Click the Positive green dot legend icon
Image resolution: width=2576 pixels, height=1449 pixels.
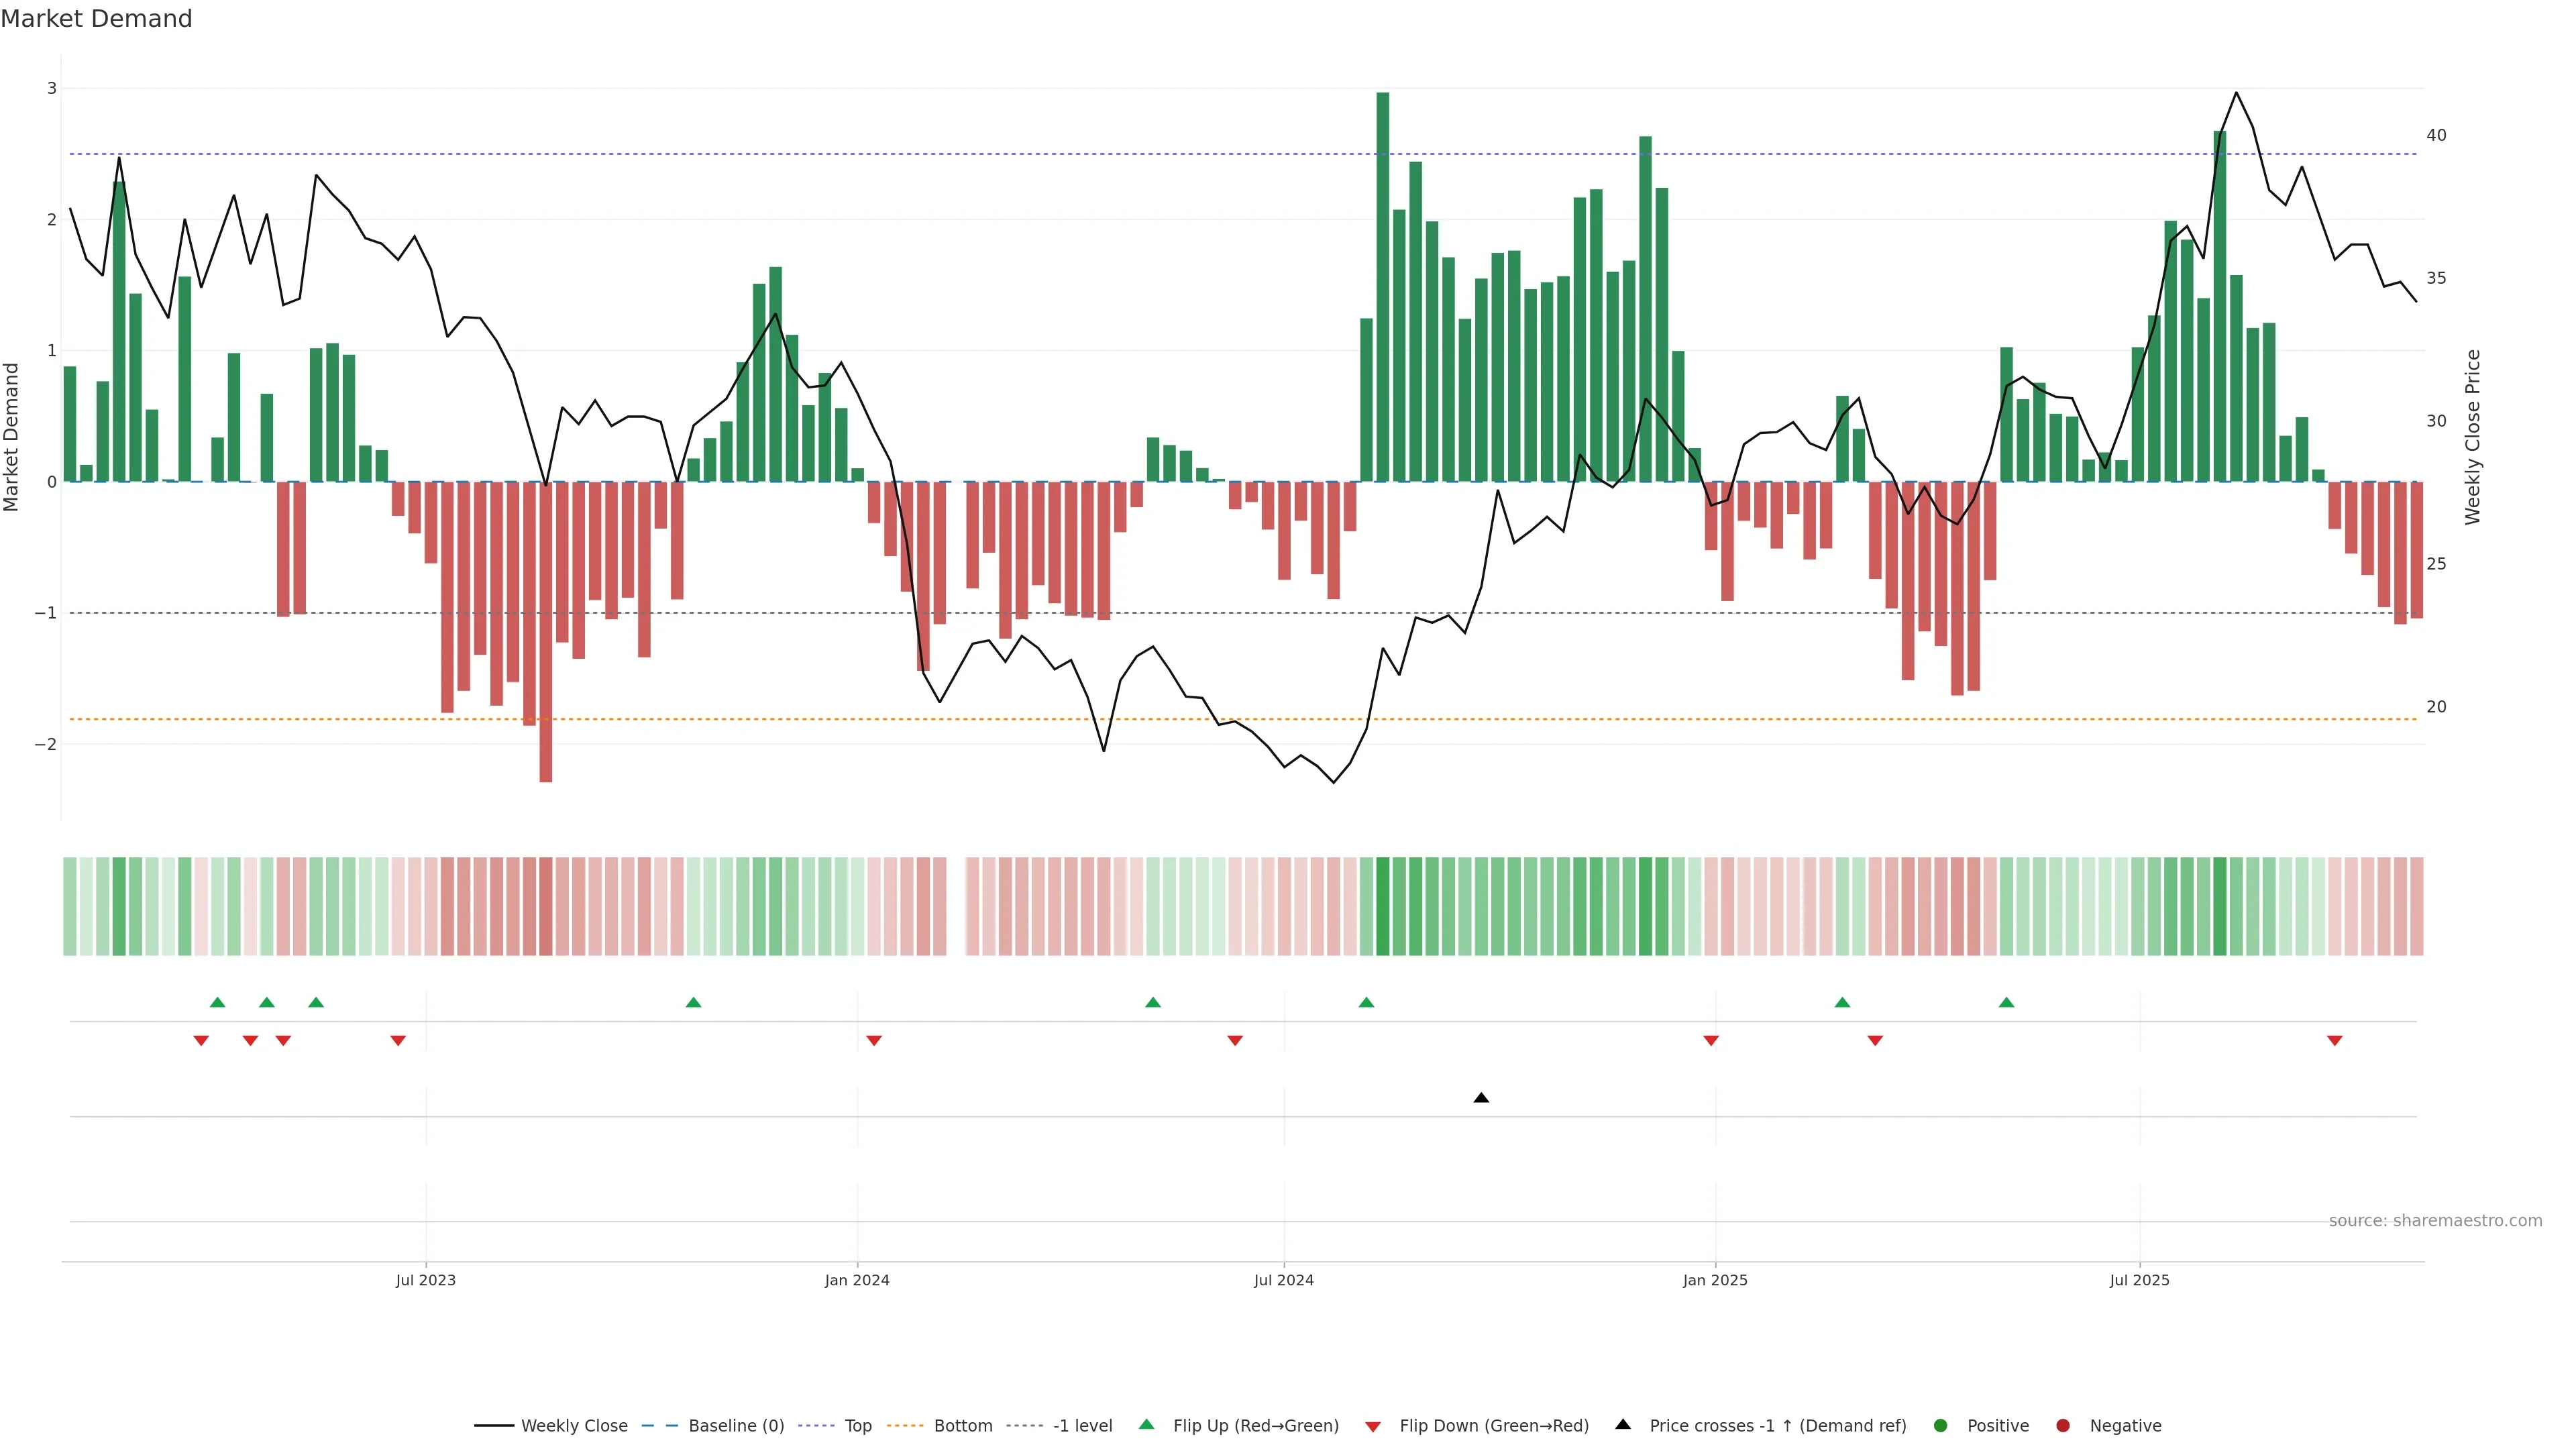pos(1941,1425)
